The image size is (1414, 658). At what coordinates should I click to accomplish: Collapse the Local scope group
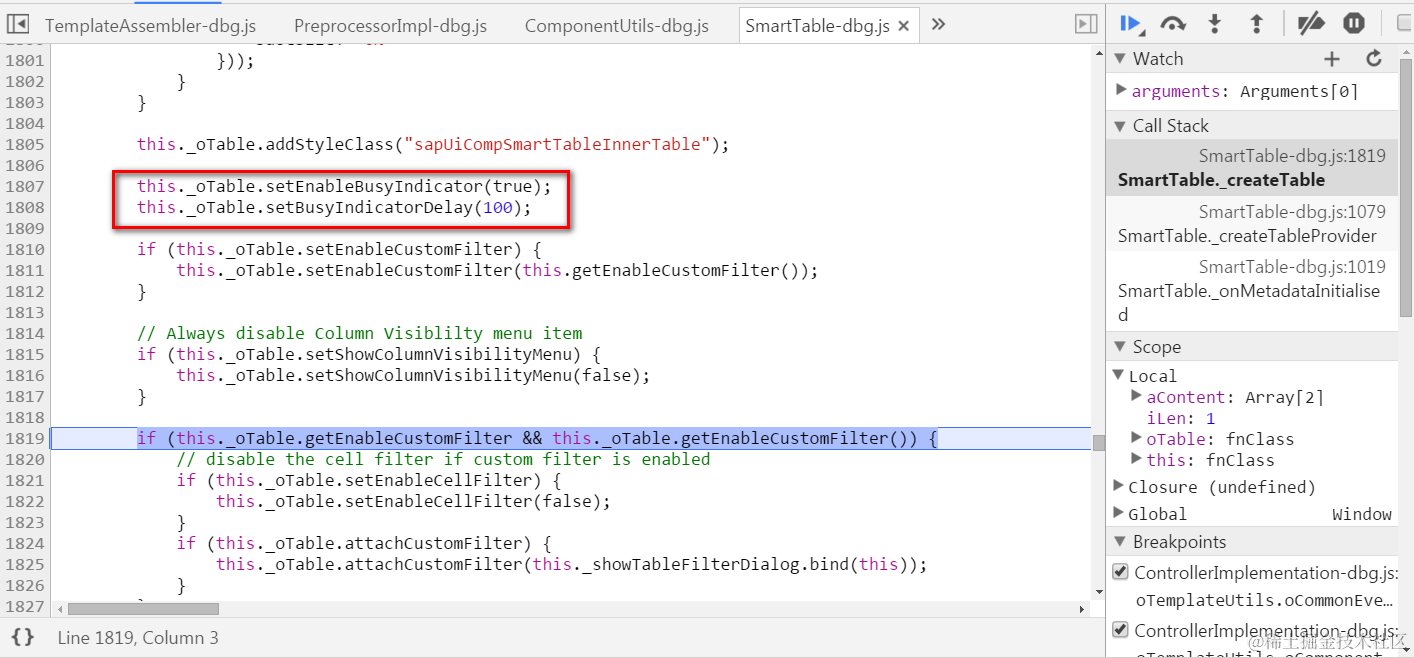coord(1119,375)
